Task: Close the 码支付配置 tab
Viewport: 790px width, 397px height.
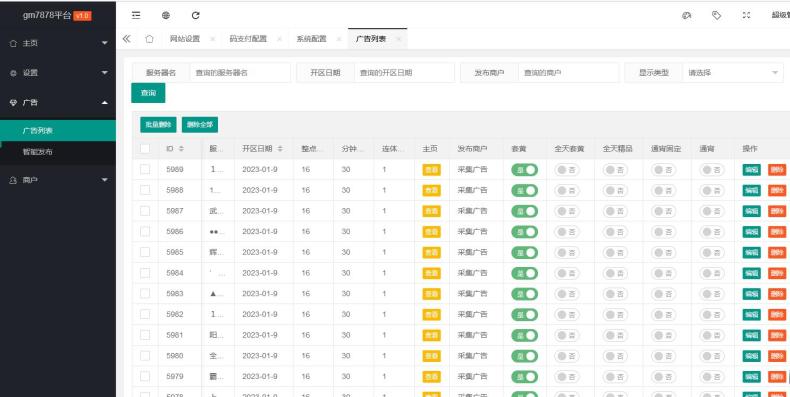Action: pos(279,39)
